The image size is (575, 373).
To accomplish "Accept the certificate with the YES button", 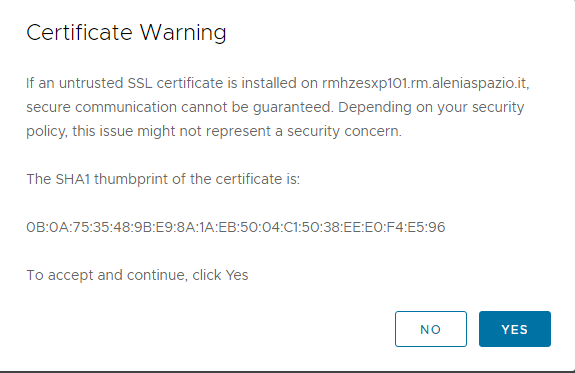I will tap(514, 329).
